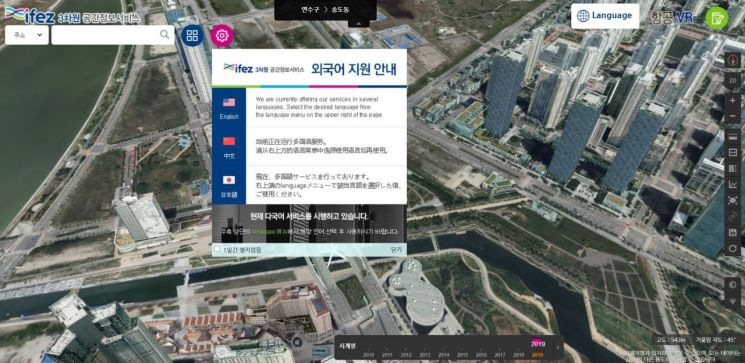Click the Japanese flag icon
Viewport: 745px width, 363px height.
pyautogui.click(x=229, y=180)
